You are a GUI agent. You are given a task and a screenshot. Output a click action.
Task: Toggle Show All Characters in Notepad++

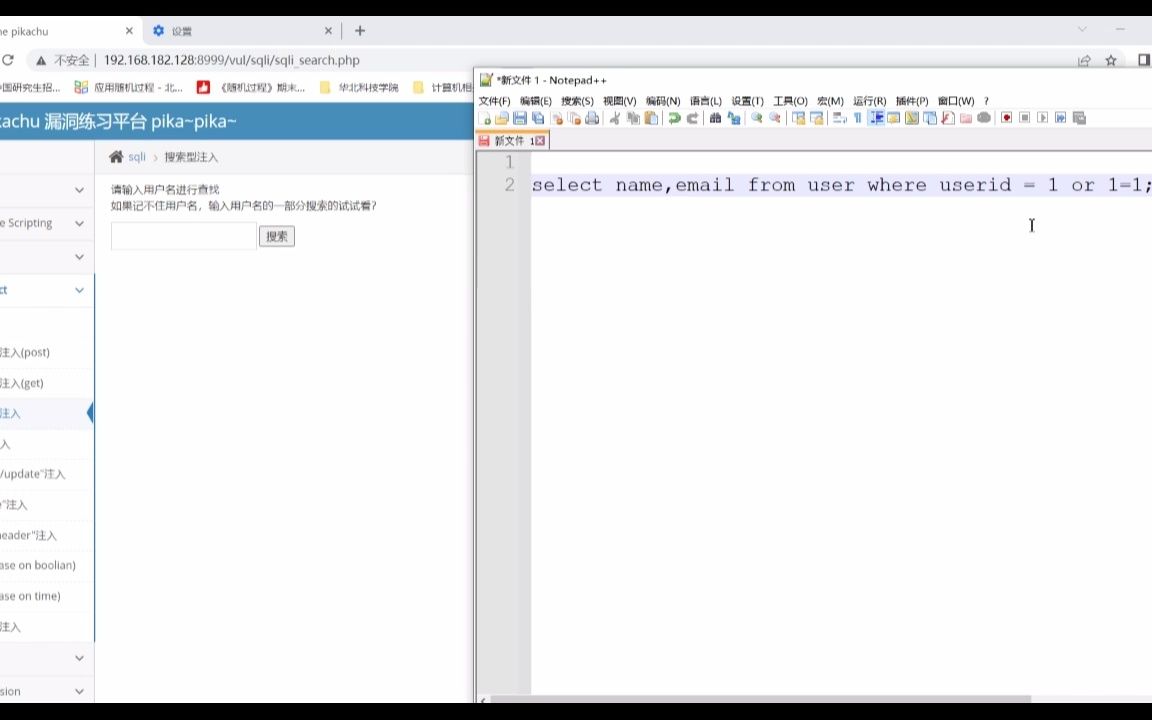[x=856, y=118]
